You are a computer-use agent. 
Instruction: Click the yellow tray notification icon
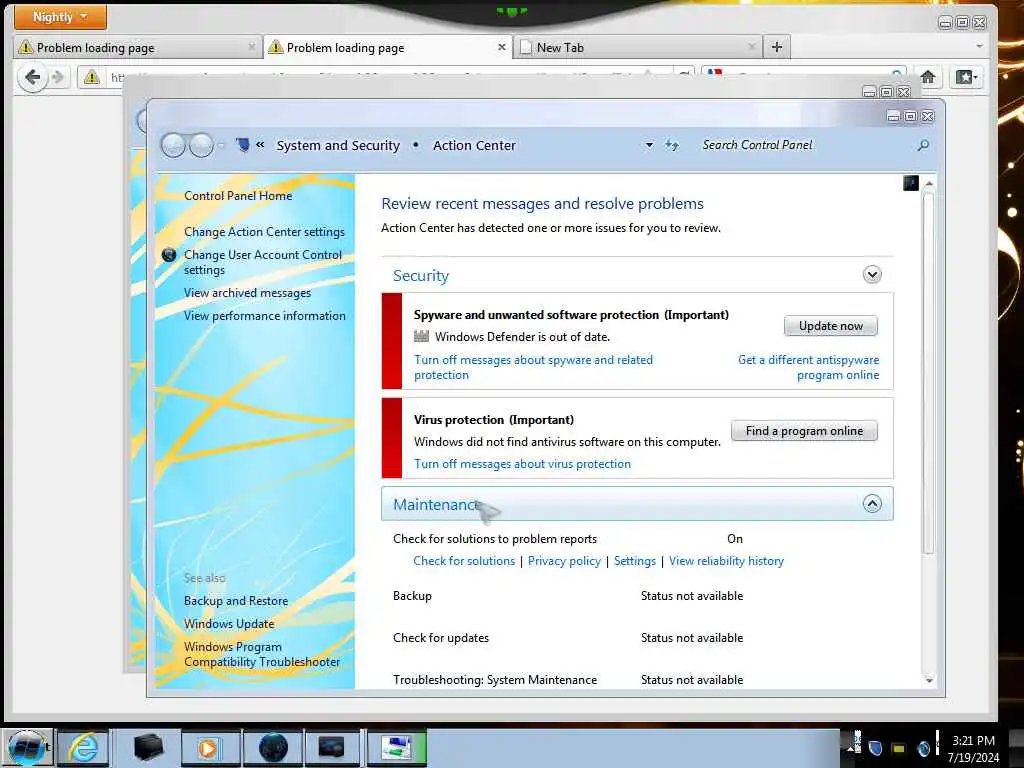(x=899, y=748)
